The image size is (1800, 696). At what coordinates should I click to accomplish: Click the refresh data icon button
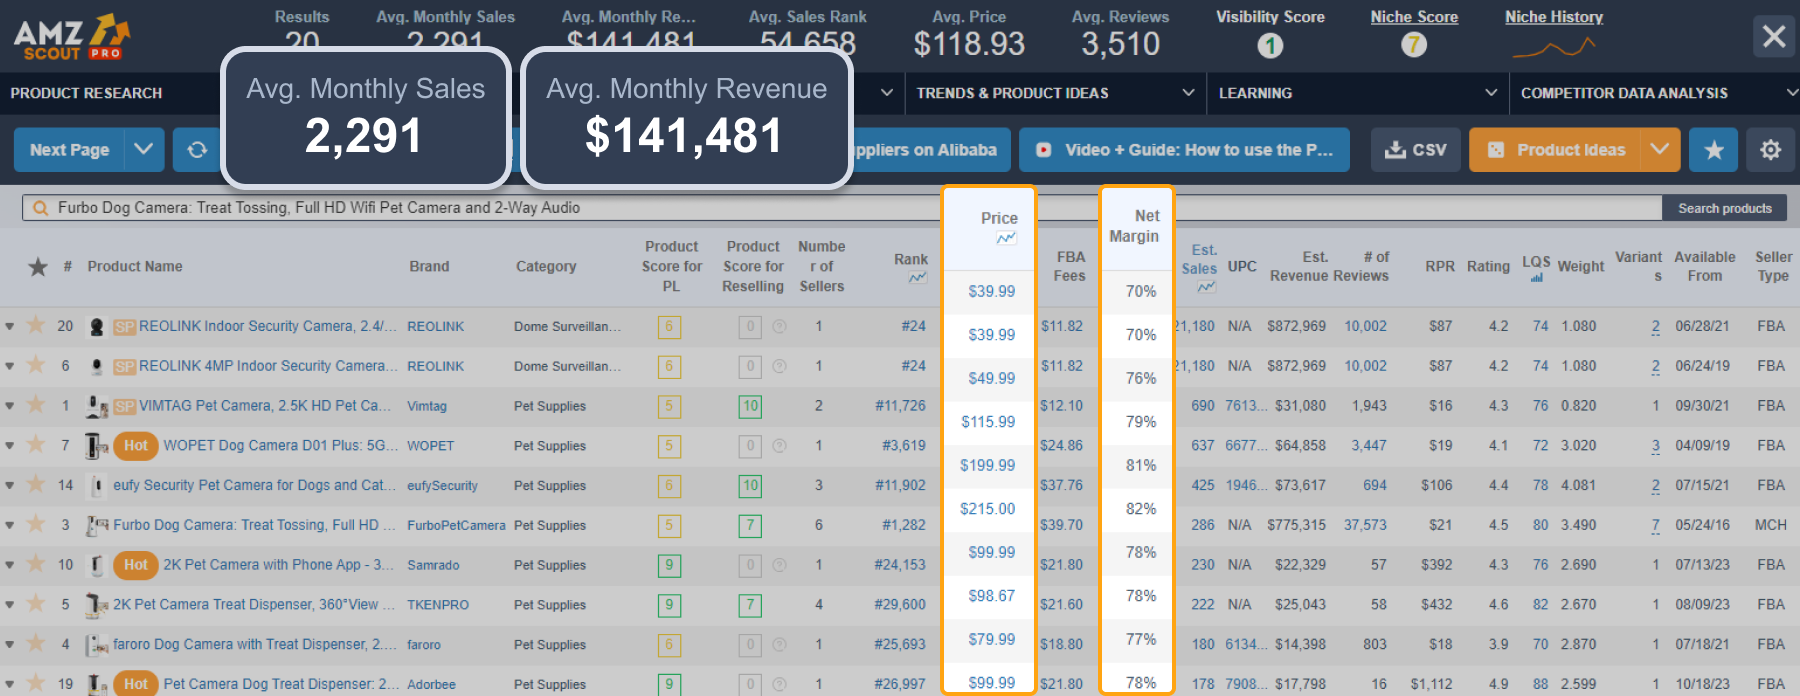(x=197, y=150)
